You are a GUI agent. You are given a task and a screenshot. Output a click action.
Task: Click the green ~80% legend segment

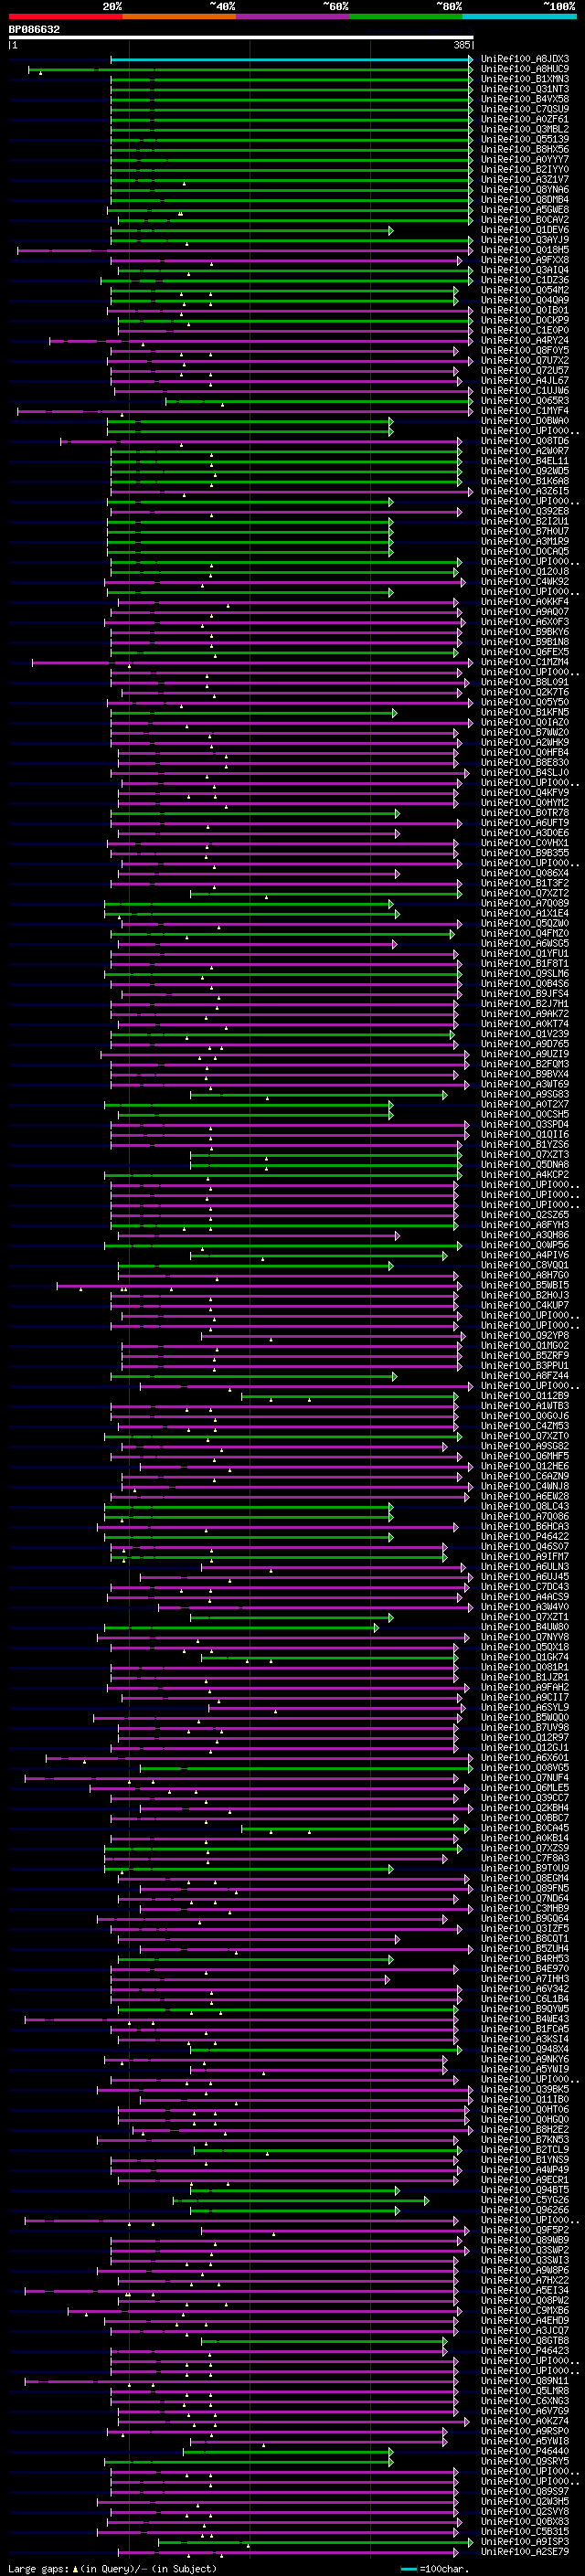[x=406, y=17]
